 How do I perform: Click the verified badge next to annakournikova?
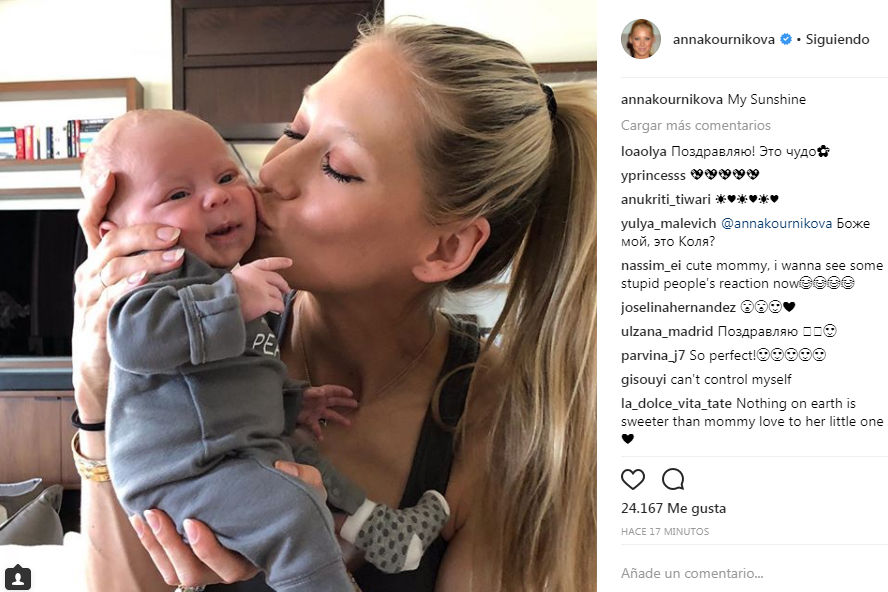point(785,39)
